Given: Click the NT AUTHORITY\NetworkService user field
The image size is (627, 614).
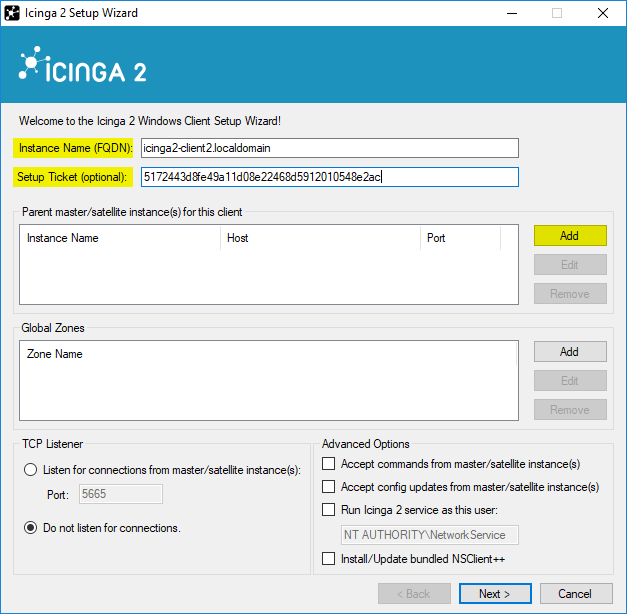Looking at the screenshot, I should tap(429, 535).
